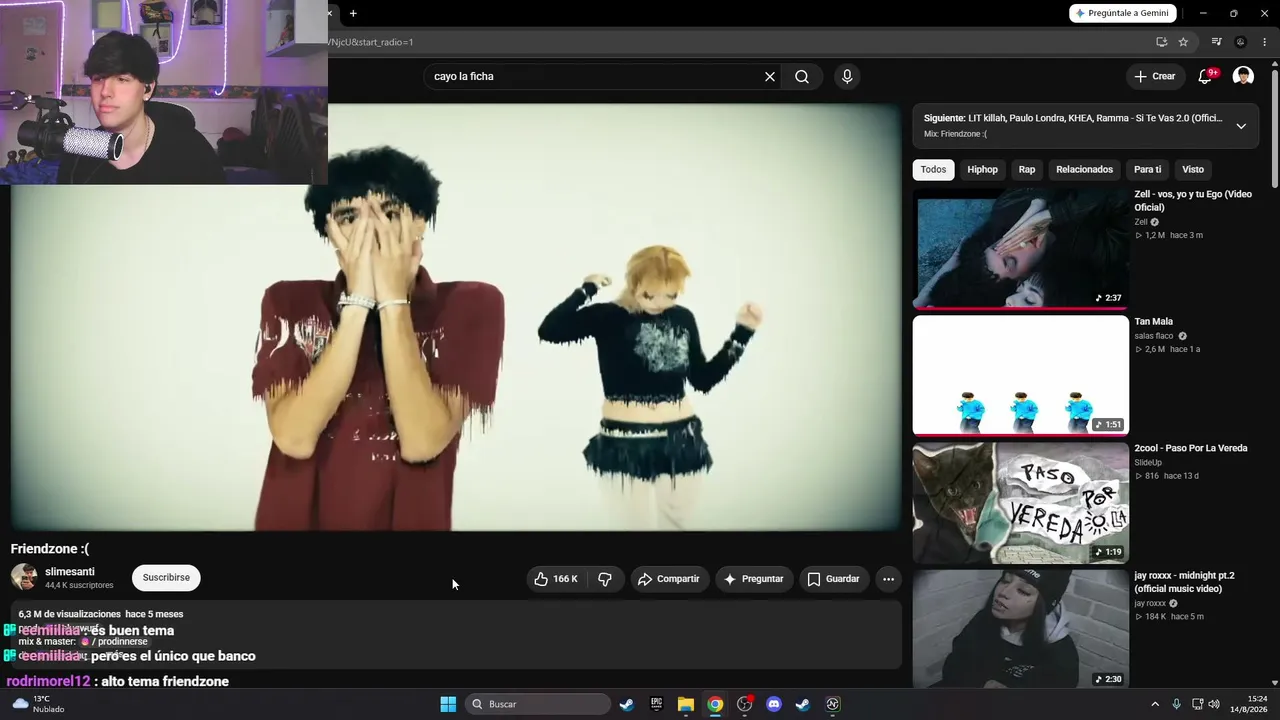Open YouTube notifications bell
The height and width of the screenshot is (720, 1280).
click(x=1205, y=77)
